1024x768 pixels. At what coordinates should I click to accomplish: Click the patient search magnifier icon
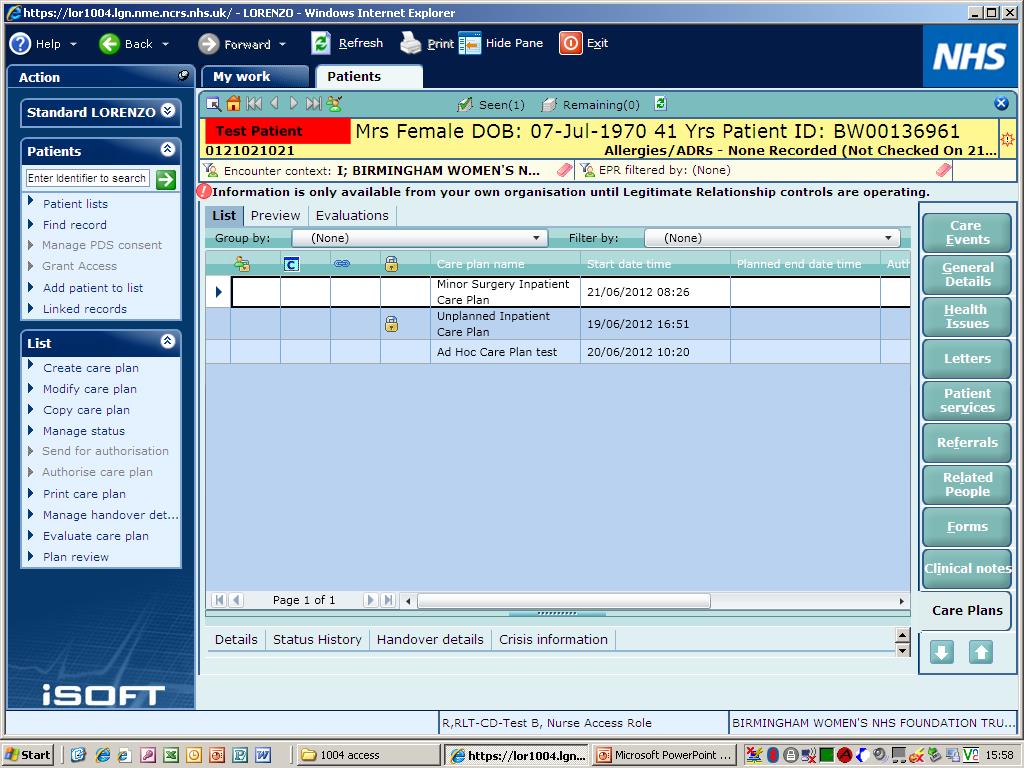pyautogui.click(x=214, y=104)
